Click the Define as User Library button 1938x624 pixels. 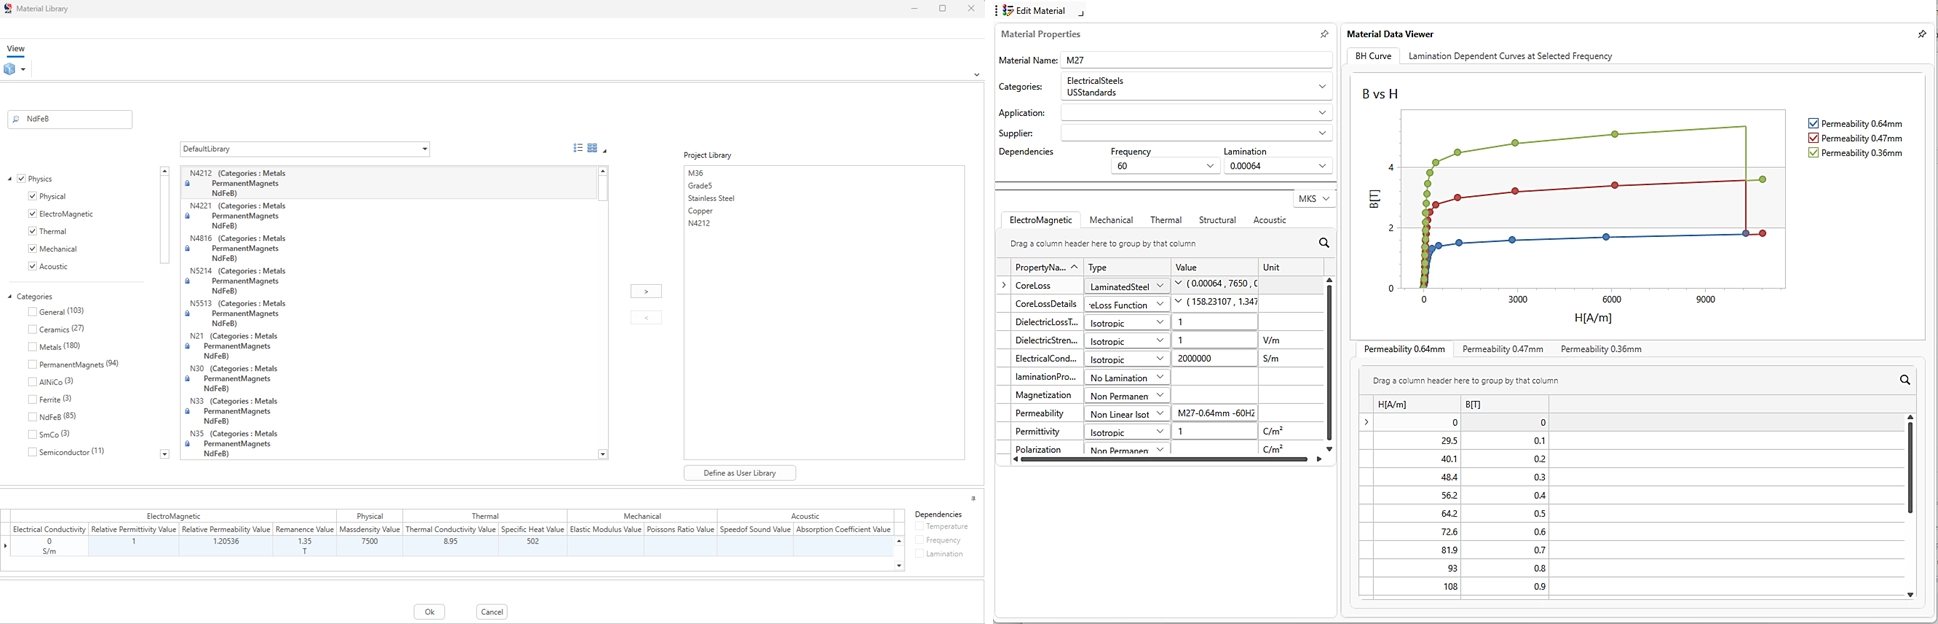pos(740,473)
